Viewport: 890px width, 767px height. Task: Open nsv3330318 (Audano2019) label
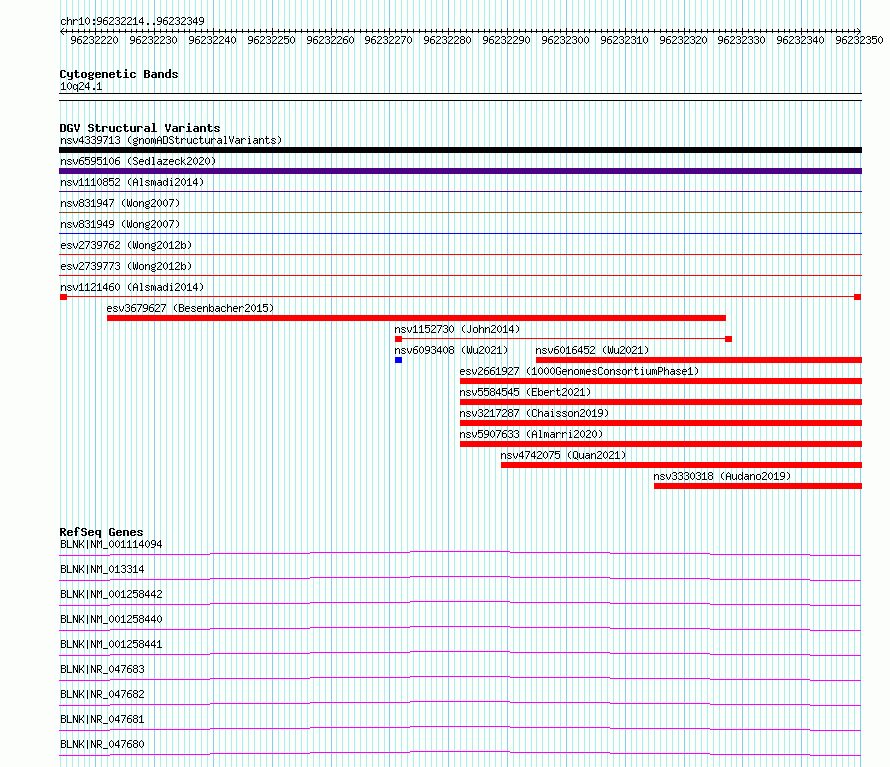[722, 476]
